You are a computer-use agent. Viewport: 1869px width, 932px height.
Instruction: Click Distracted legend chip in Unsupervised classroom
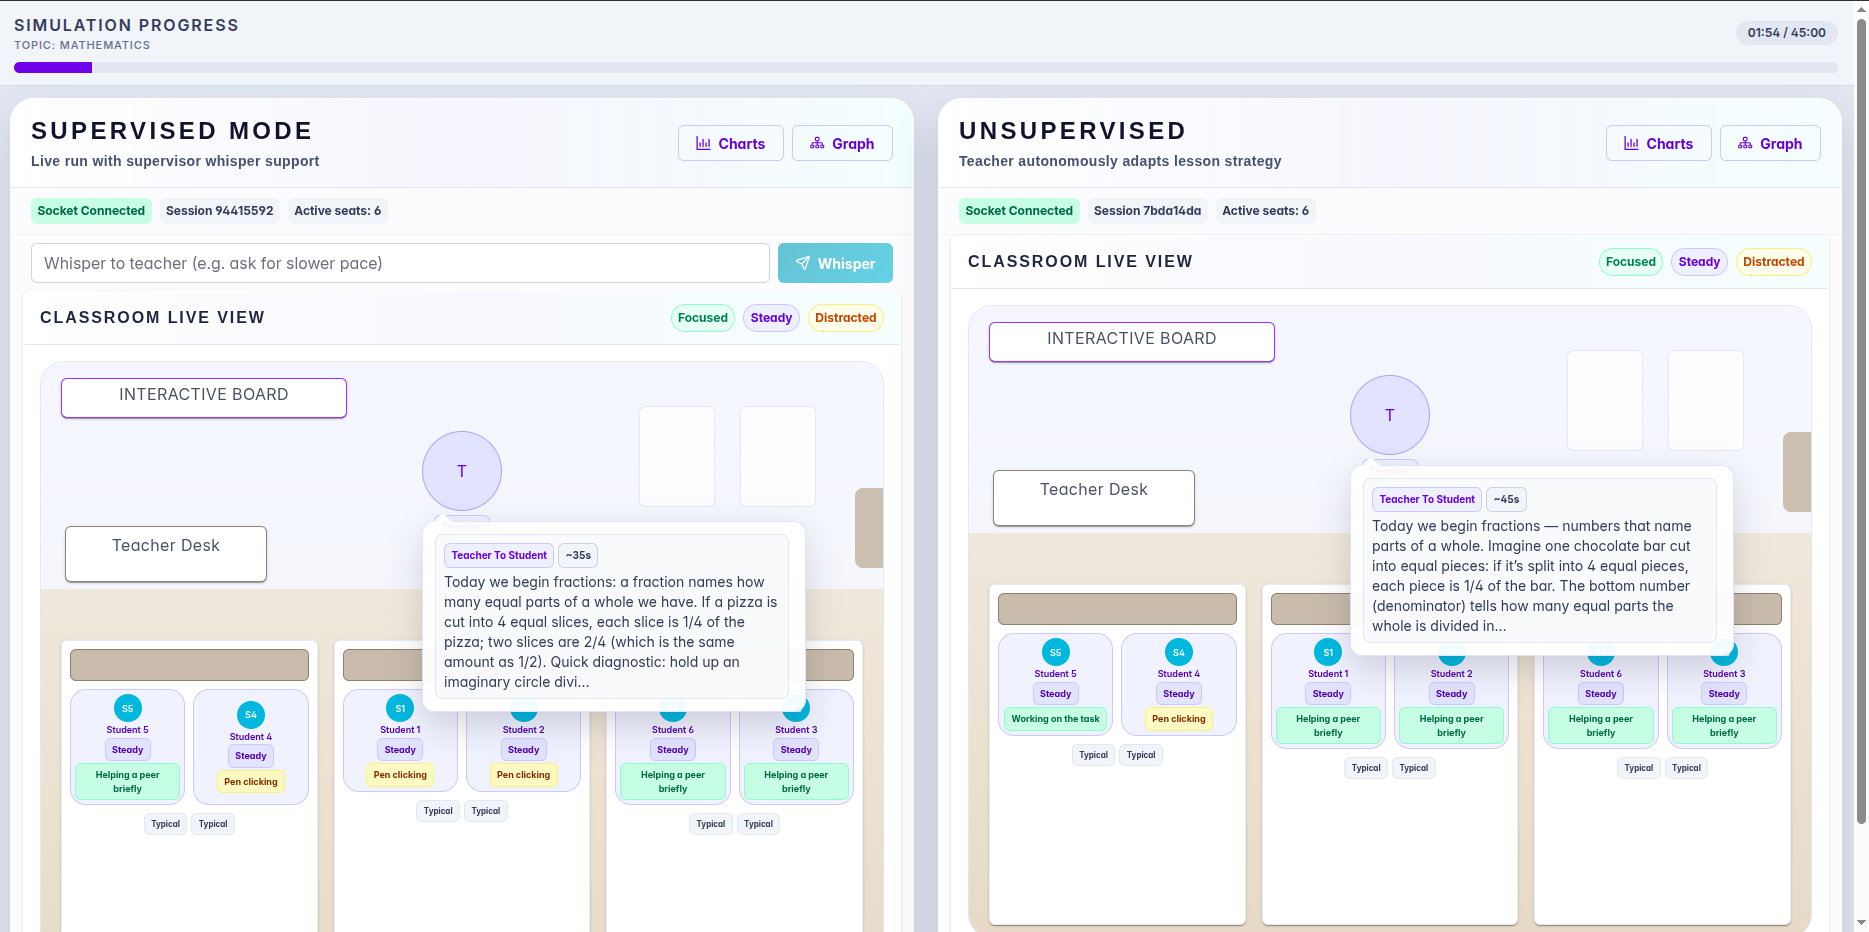point(1774,262)
